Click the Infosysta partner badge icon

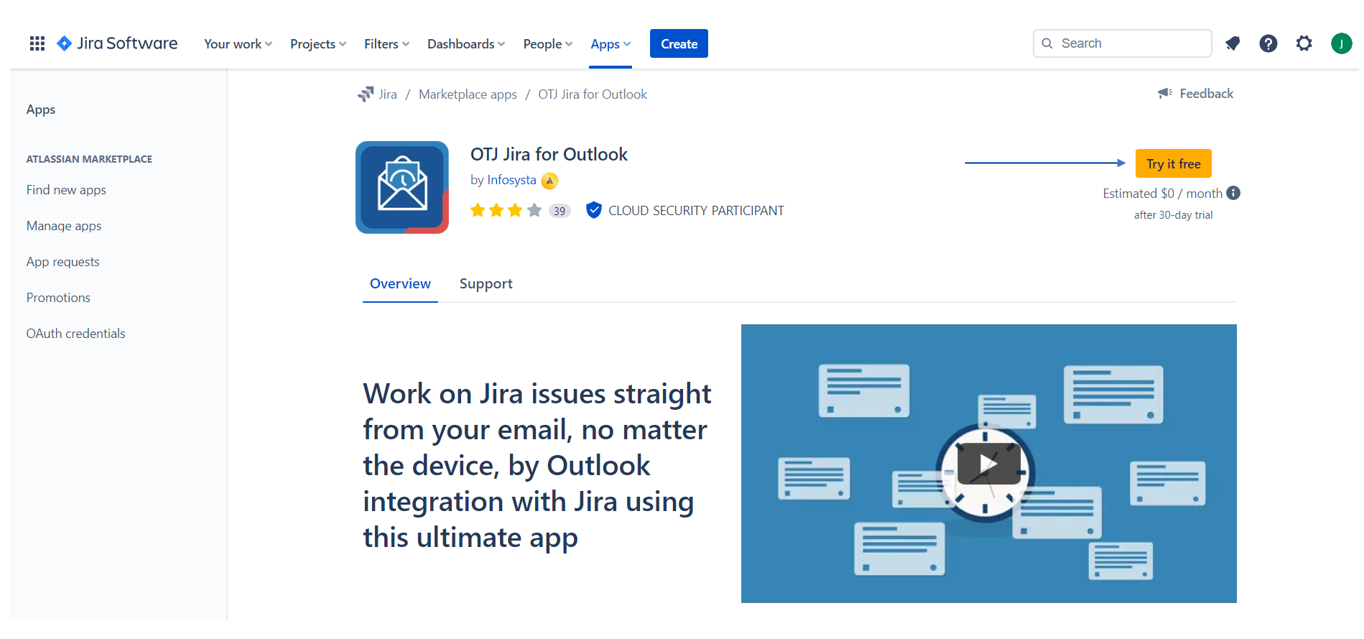pos(549,181)
